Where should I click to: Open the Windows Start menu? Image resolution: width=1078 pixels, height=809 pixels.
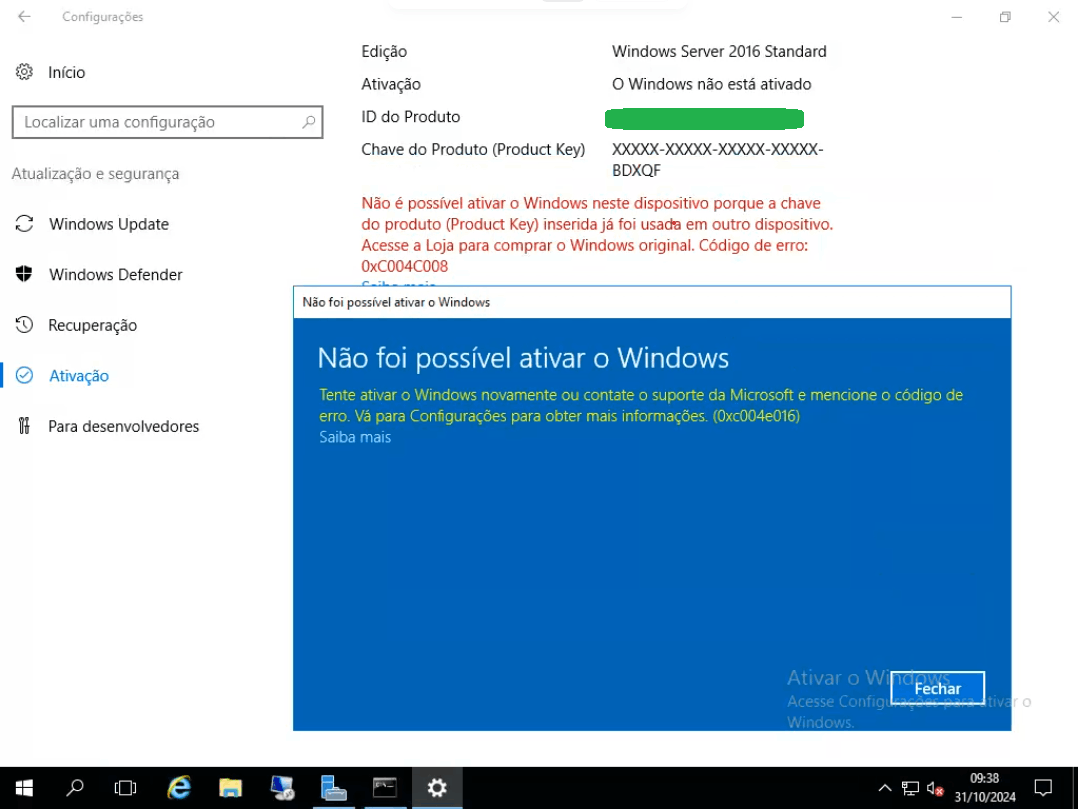[24, 788]
